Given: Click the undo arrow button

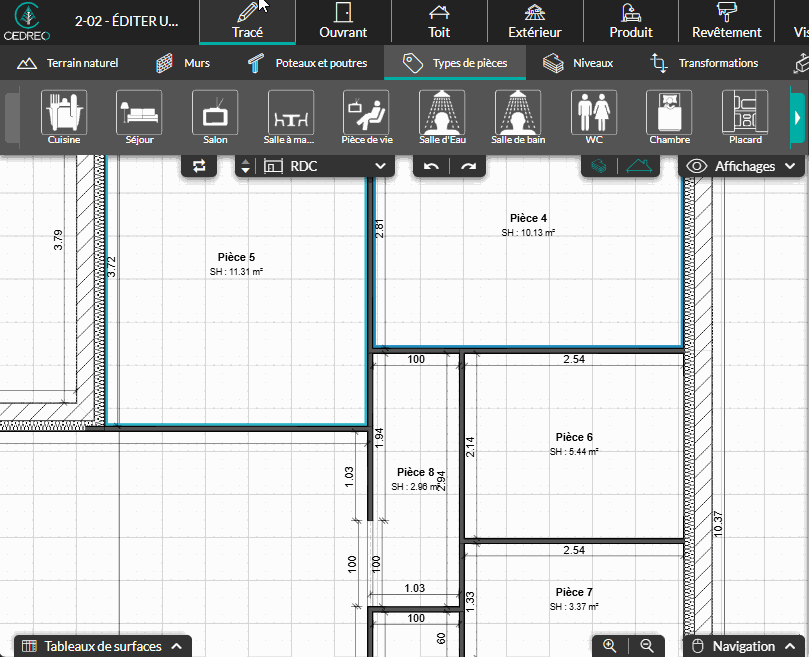Looking at the screenshot, I should (x=431, y=166).
